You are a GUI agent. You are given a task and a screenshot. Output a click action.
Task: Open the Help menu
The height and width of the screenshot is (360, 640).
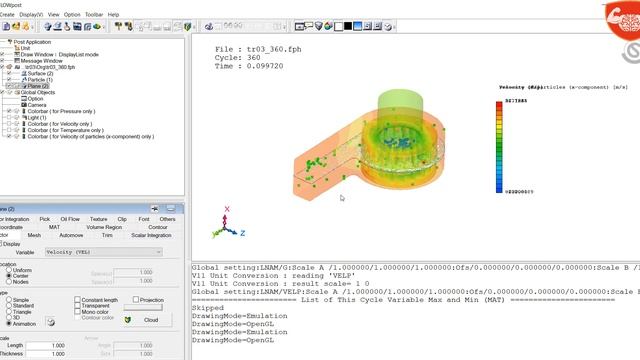(x=113, y=14)
